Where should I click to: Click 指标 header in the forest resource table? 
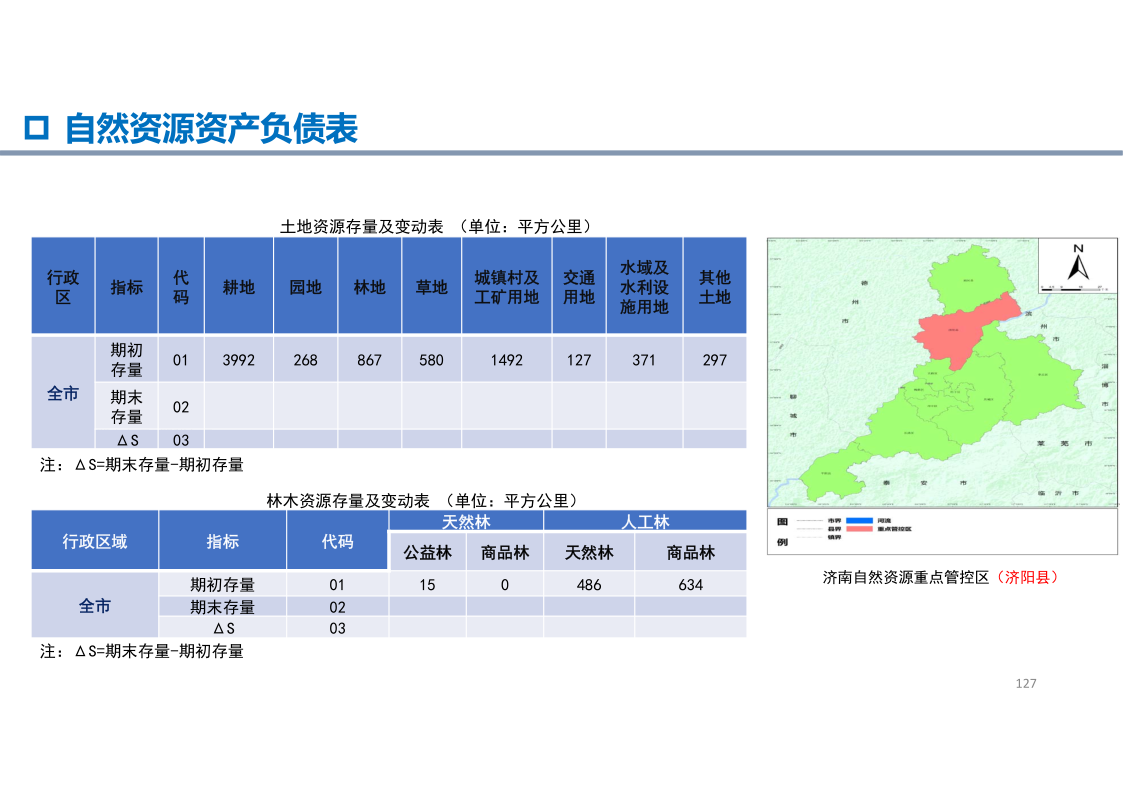[x=223, y=541]
